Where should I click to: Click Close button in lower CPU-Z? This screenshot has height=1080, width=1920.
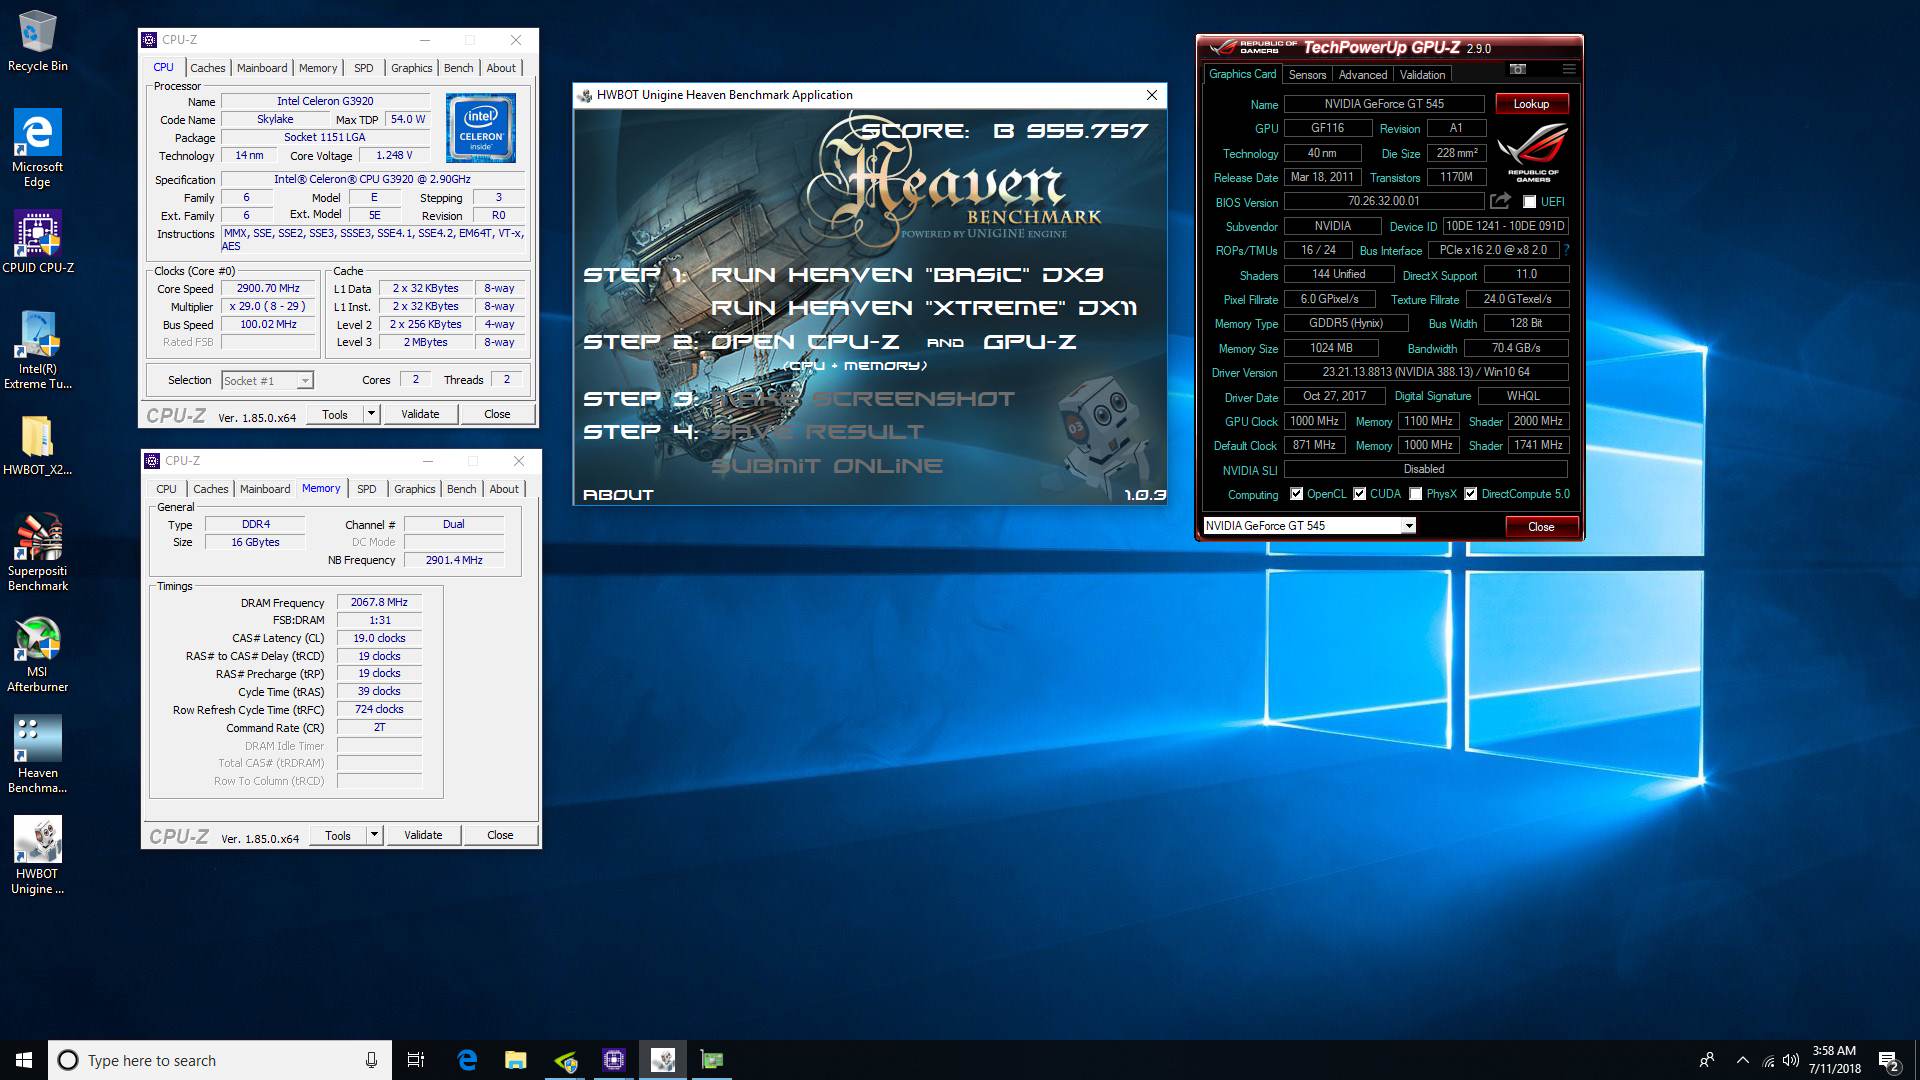pos(500,835)
